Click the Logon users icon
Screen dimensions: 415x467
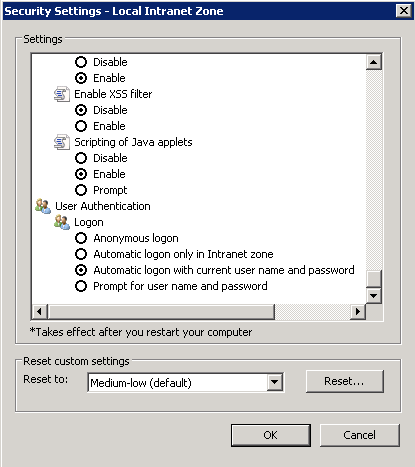(62, 222)
